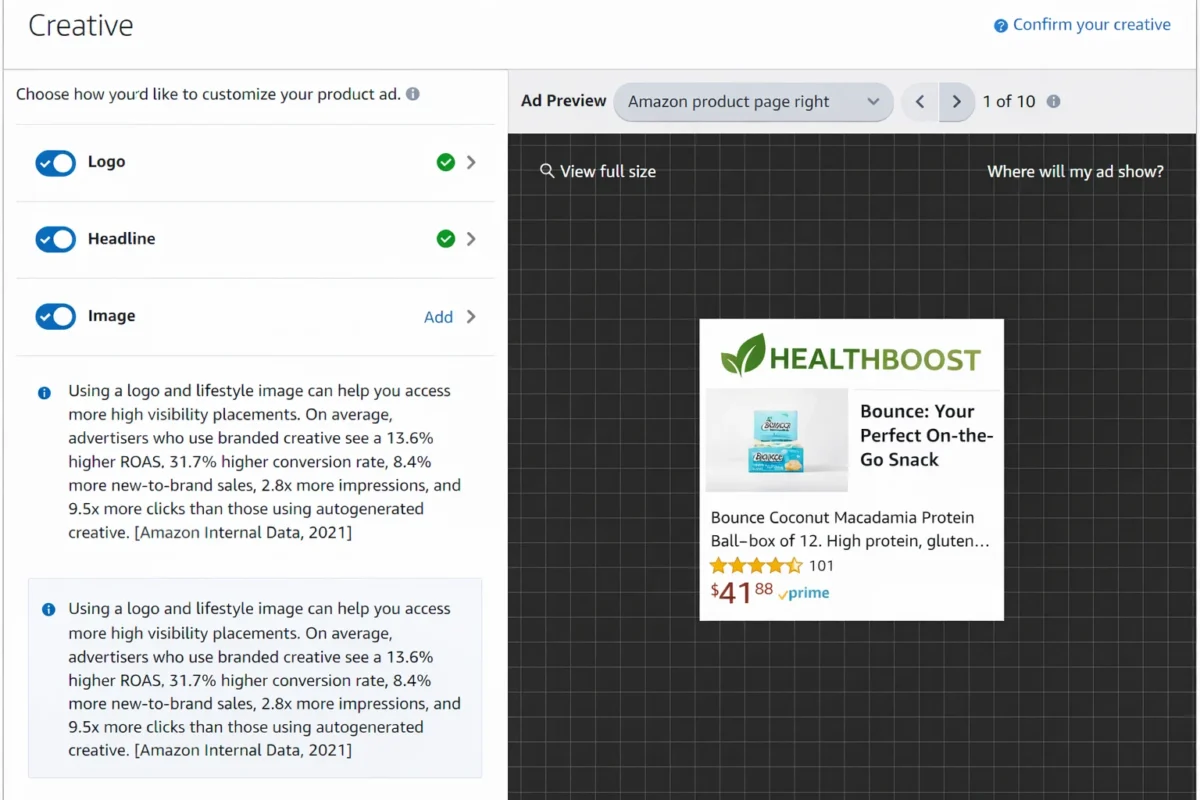Screen dimensions: 1200x800
Task: Go to the previous ad preview
Action: 920,102
